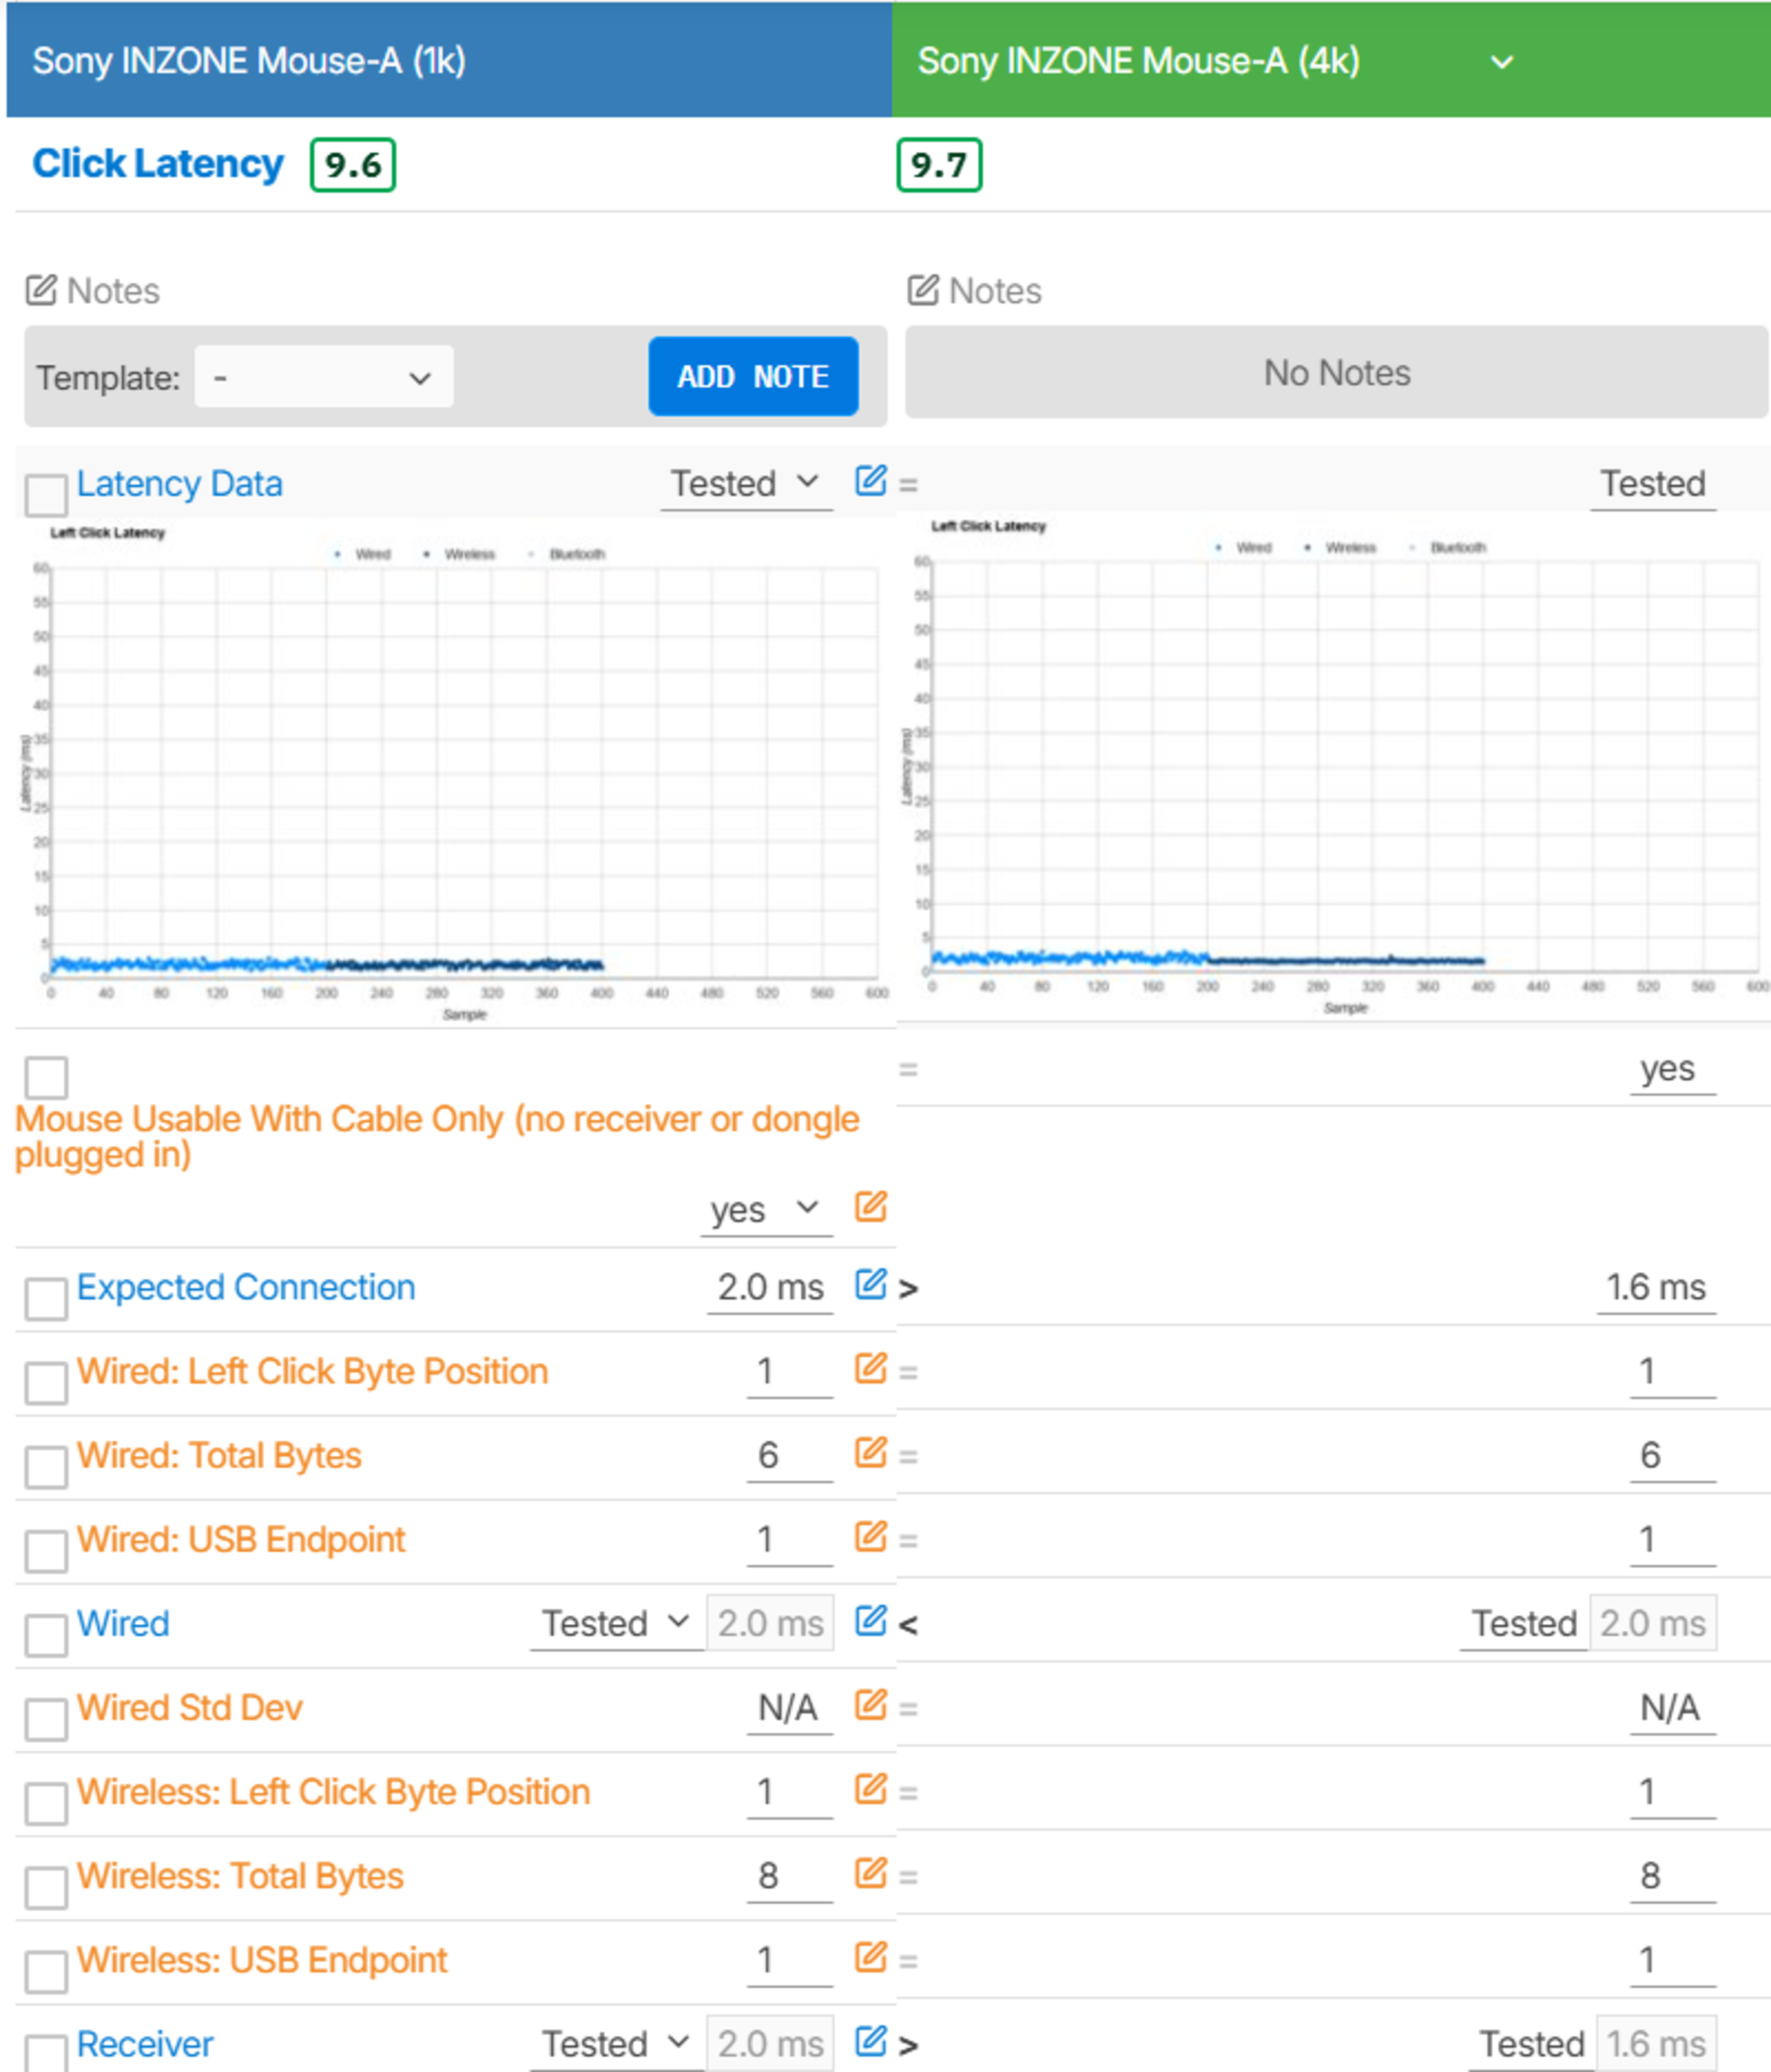Screen dimensions: 1771x2072
Task: Click the edit icon beside Latency Data
Action: 870,481
